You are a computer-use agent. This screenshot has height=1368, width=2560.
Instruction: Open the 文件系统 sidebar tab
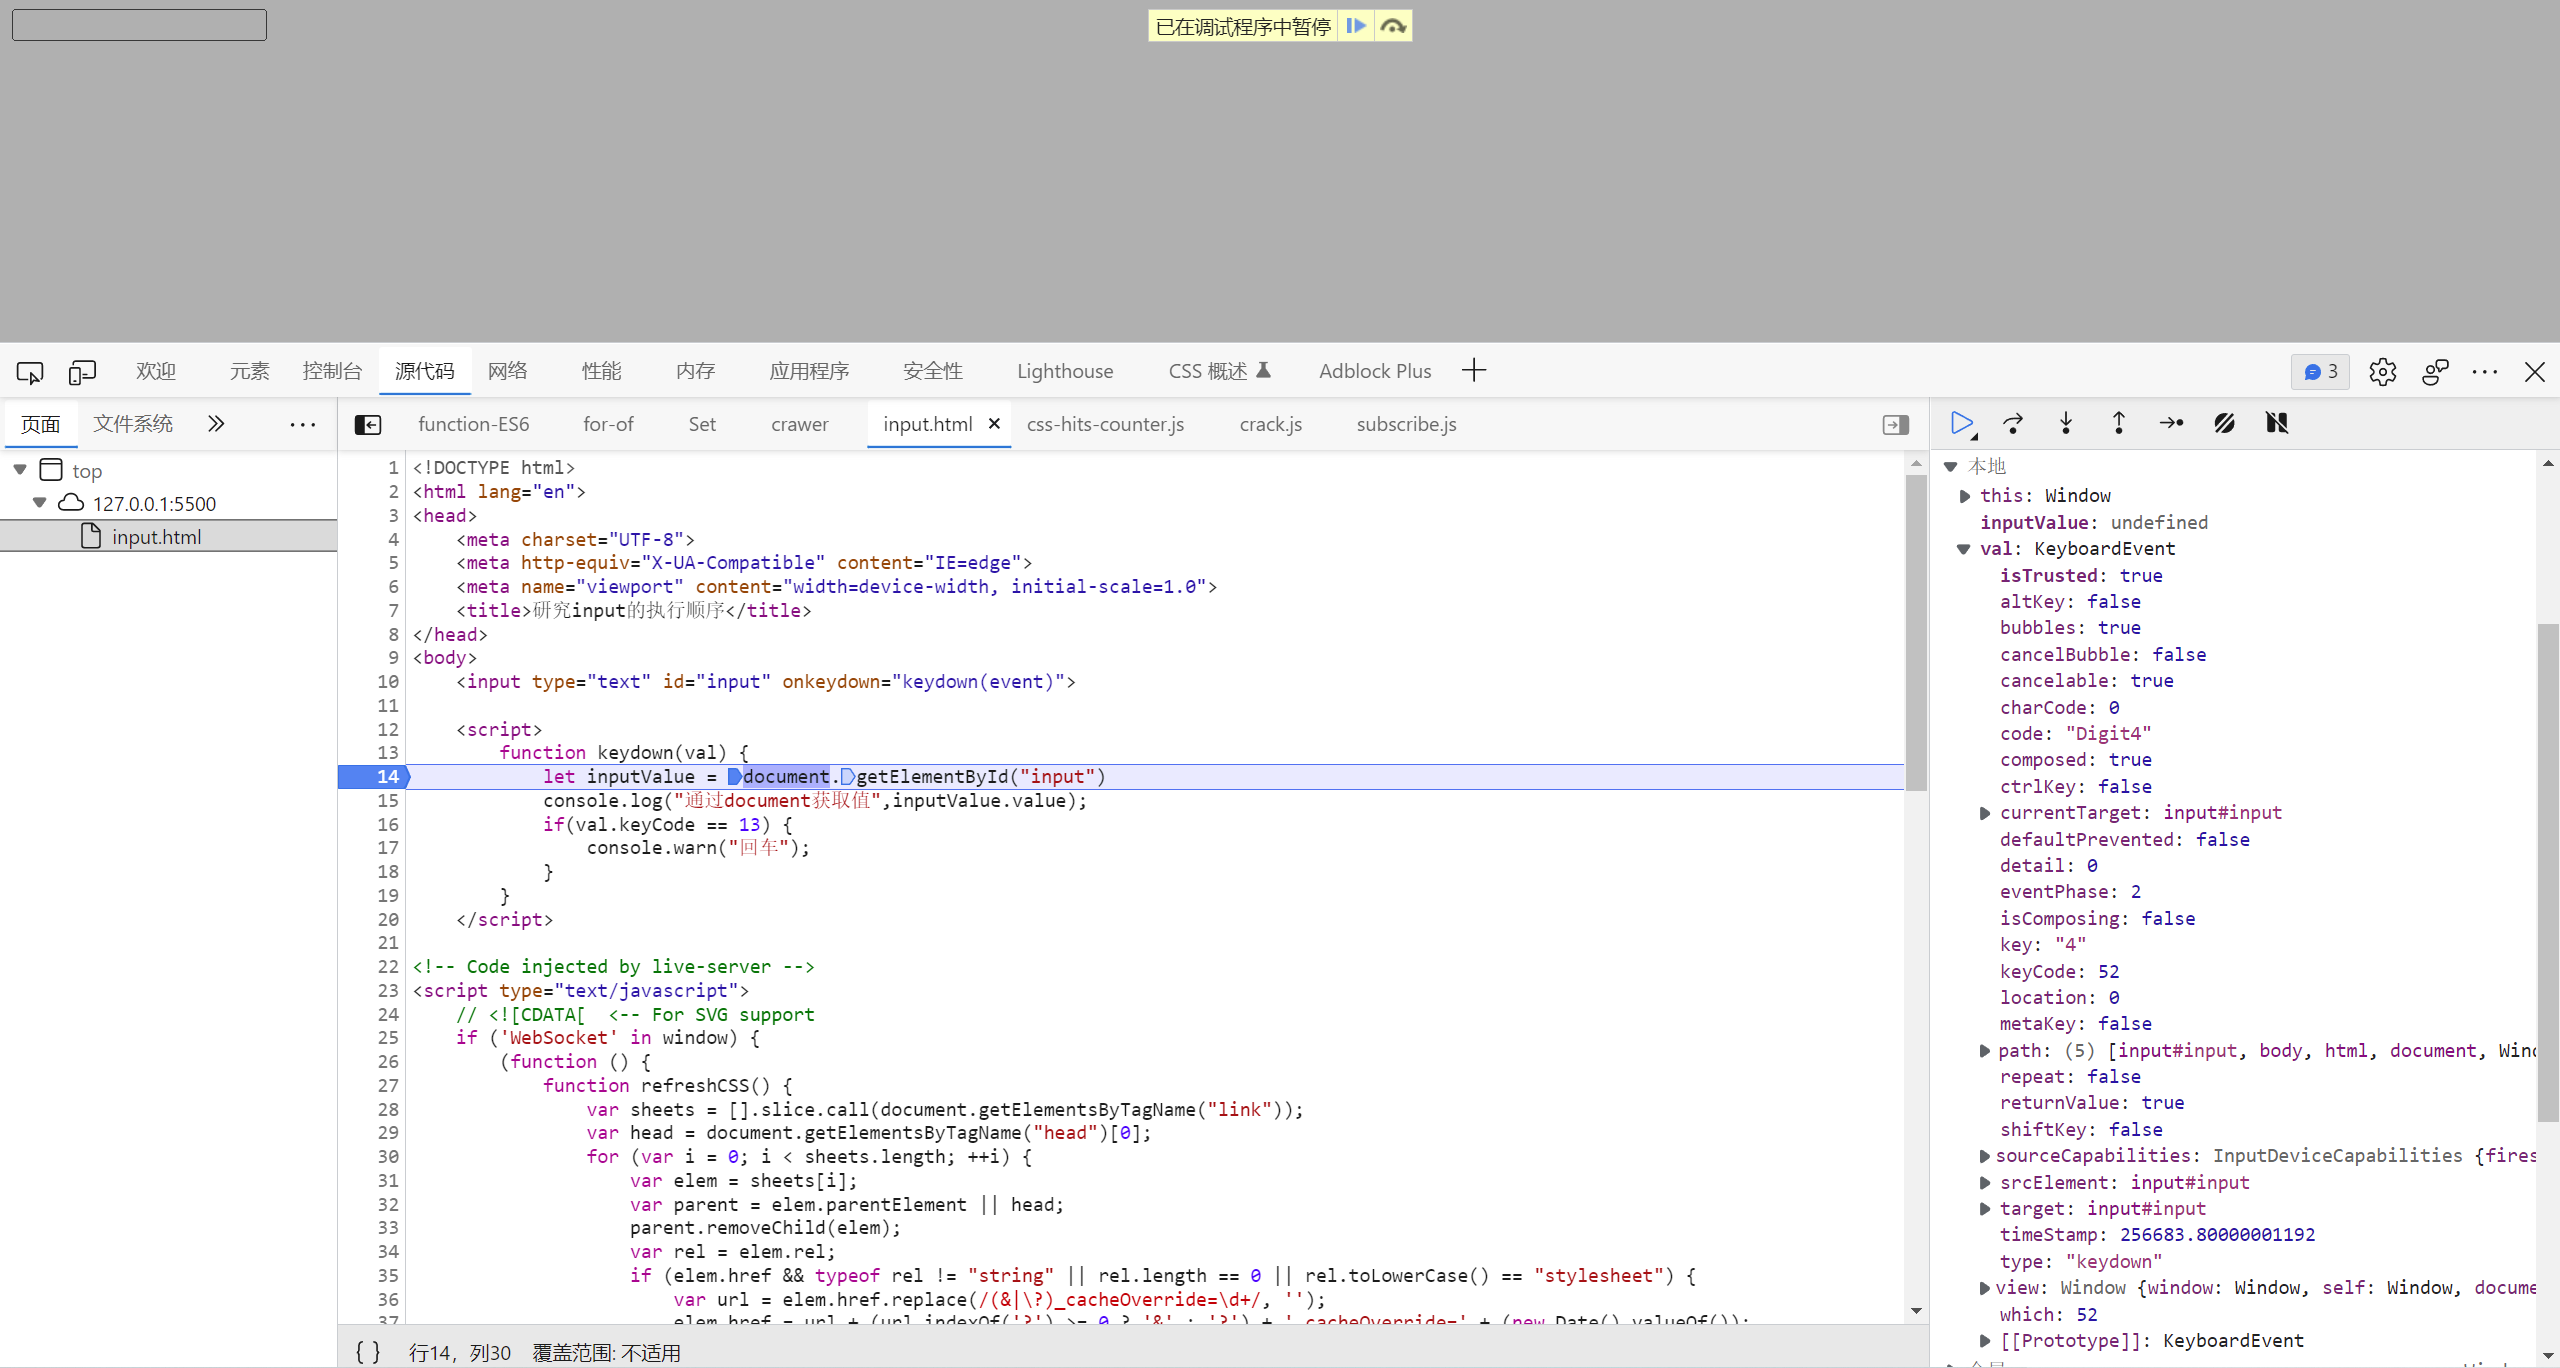(x=133, y=423)
